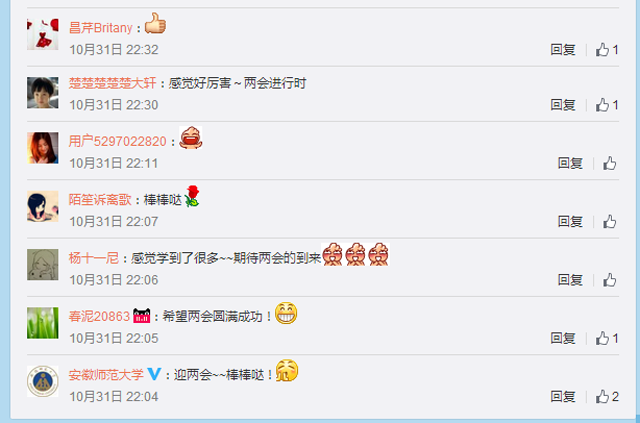Click the verified V badge beside 安徽师范大学
Screen dimensions: 640x423
click(x=154, y=374)
